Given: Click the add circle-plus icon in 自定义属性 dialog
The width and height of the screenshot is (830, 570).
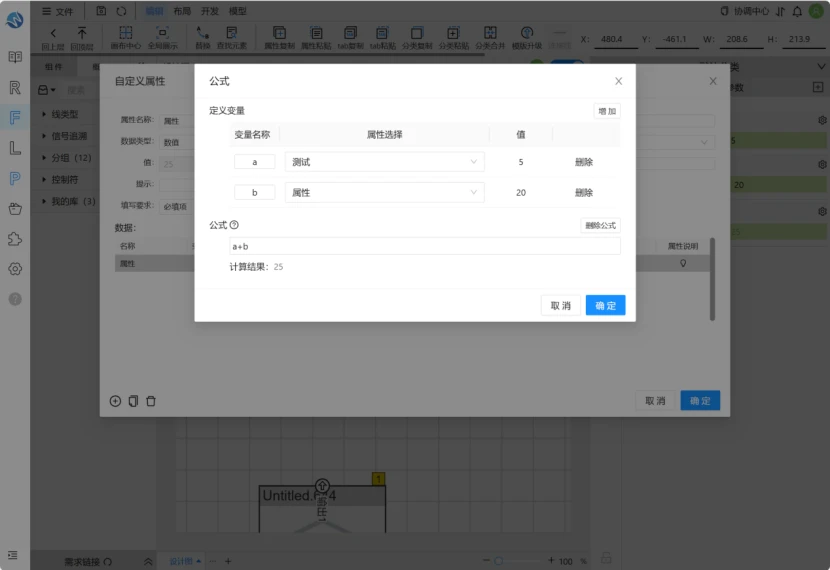Looking at the screenshot, I should 115,401.
